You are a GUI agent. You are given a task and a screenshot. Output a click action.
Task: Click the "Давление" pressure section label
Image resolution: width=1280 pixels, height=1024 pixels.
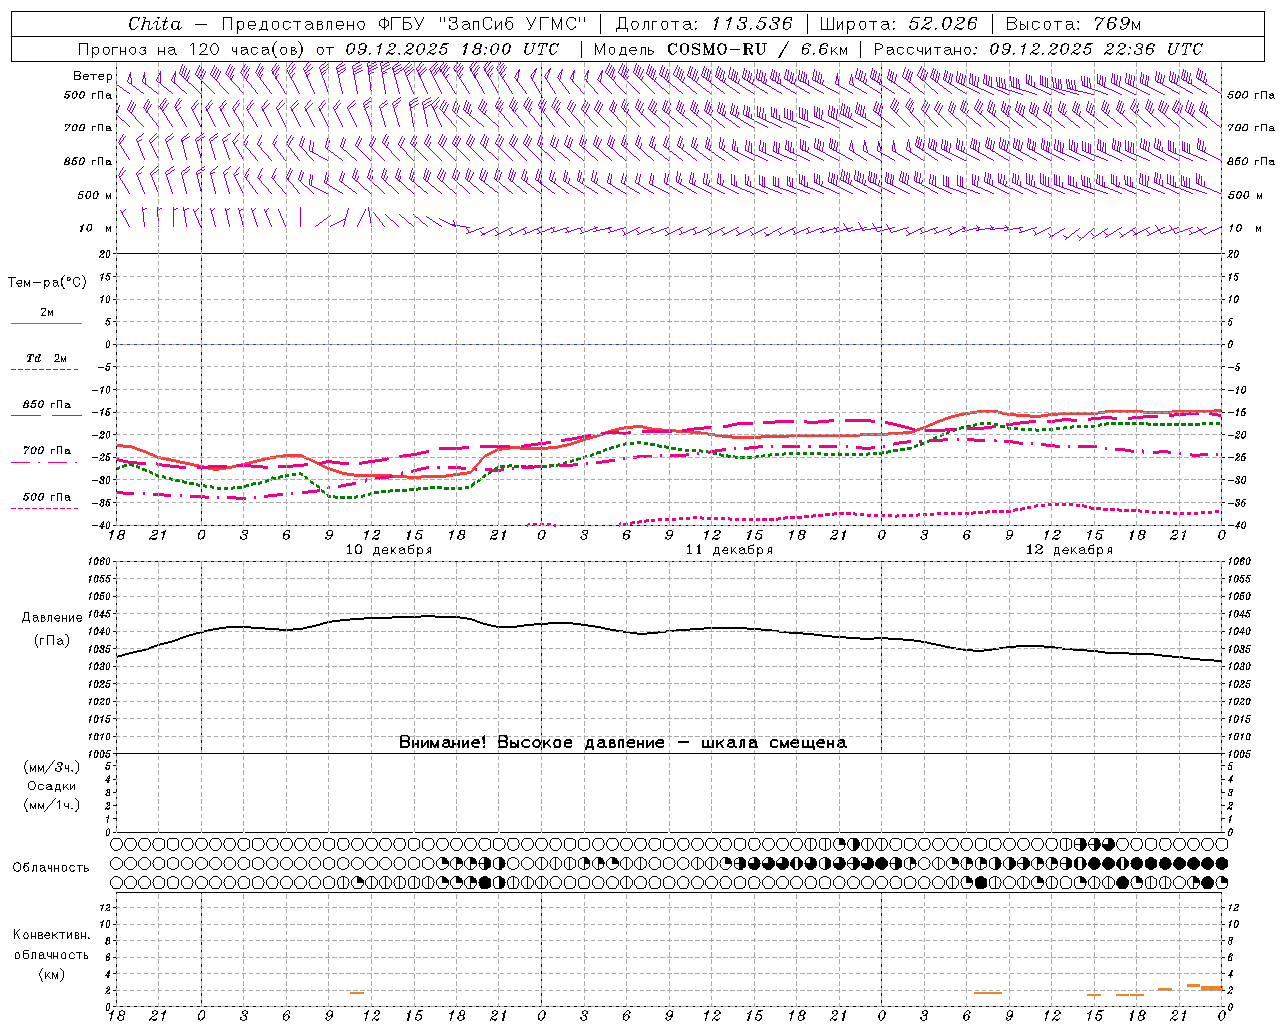(50, 618)
